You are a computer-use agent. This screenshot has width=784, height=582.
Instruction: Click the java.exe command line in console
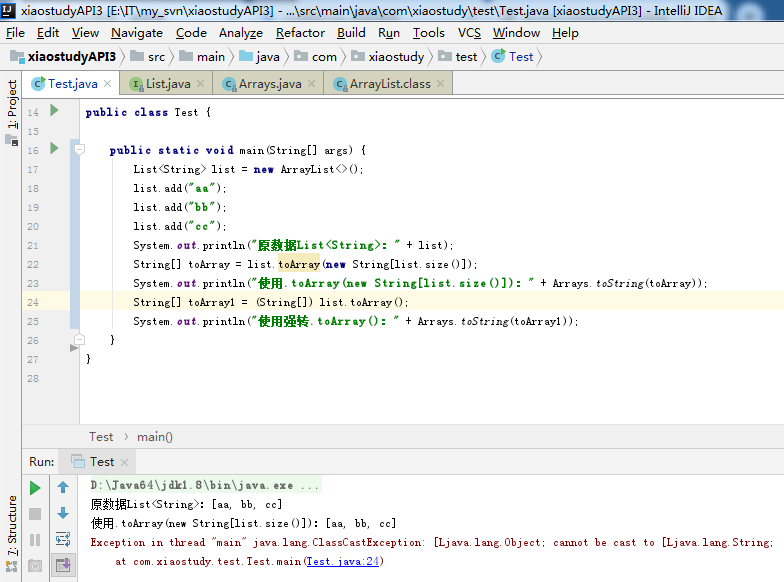coord(204,486)
